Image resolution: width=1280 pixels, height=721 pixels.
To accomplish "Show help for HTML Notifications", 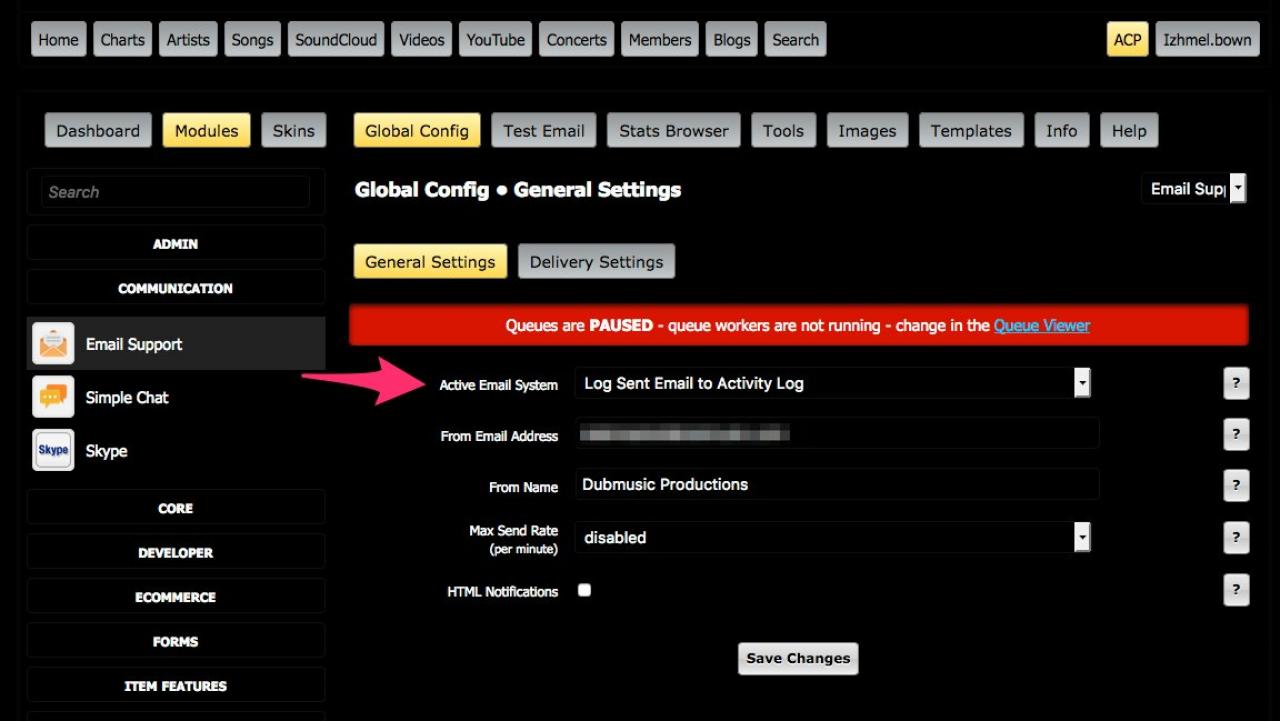I will coord(1236,589).
